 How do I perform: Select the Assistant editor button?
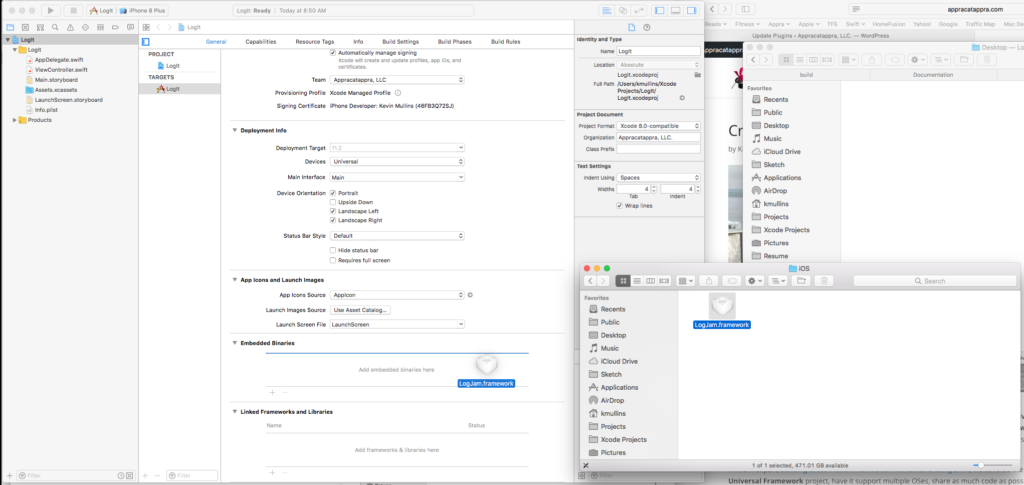coord(623,10)
